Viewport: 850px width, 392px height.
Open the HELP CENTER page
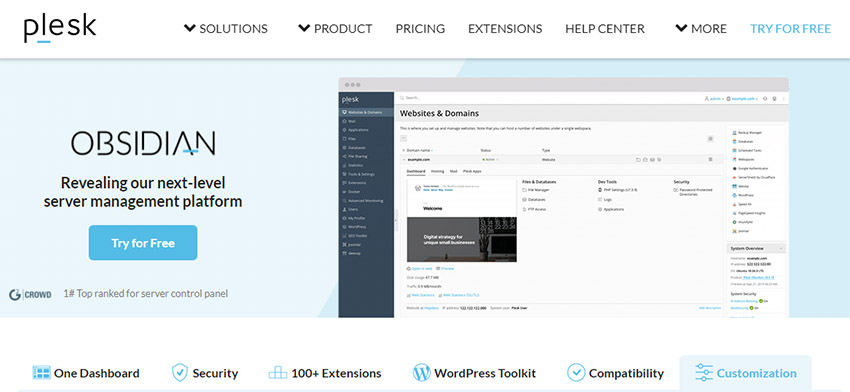(605, 29)
